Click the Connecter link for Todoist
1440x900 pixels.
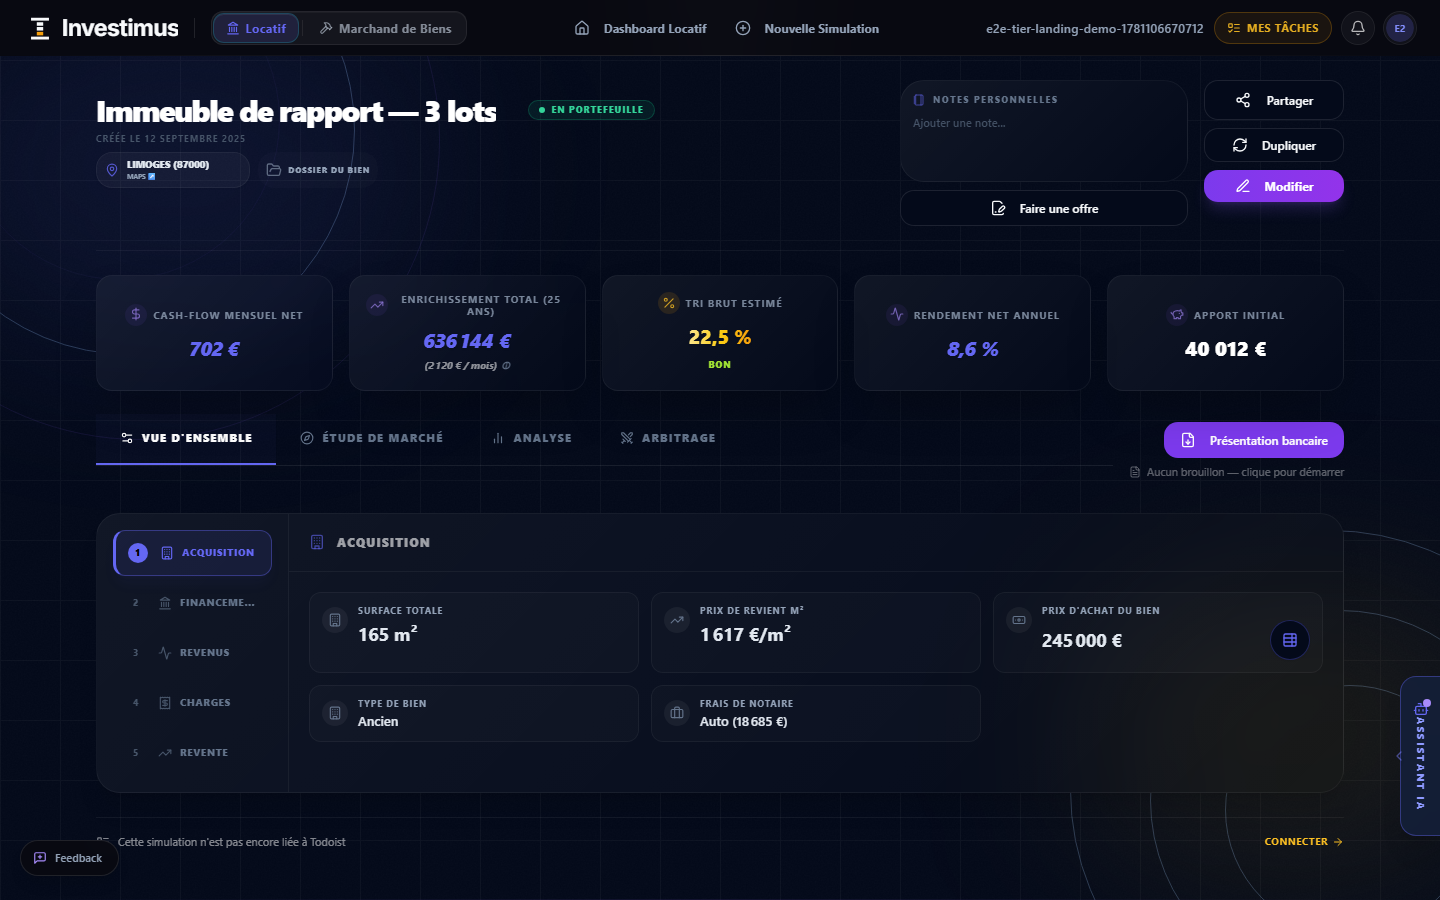(1304, 842)
